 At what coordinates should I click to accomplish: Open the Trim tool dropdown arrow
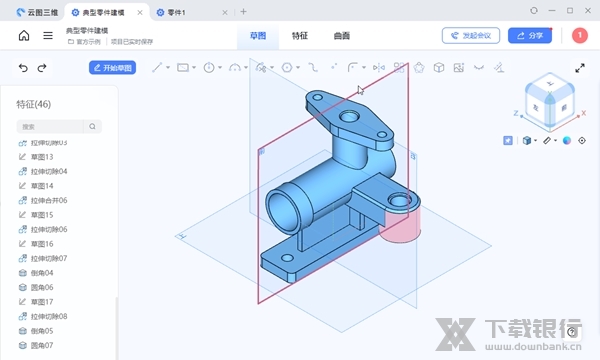pyautogui.click(x=272, y=68)
